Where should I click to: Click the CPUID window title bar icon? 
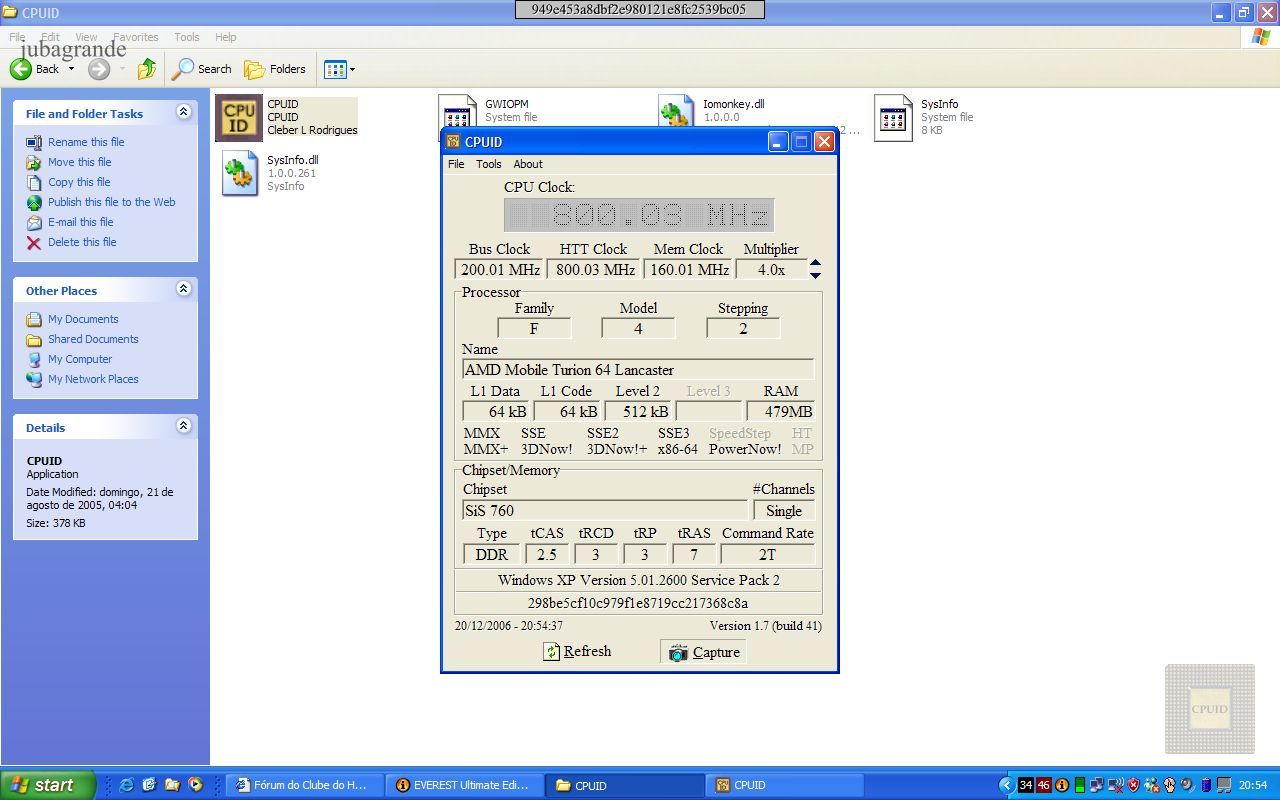pyautogui.click(x=453, y=142)
